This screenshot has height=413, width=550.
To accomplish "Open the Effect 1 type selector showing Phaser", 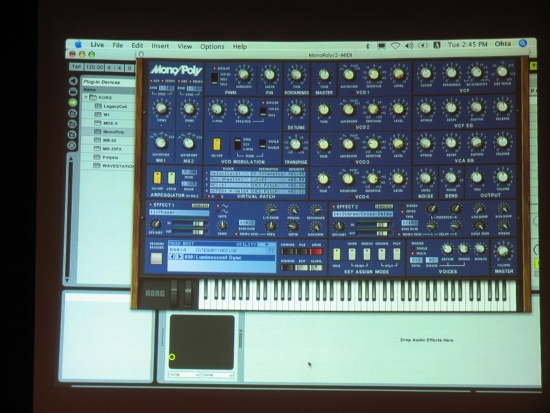I will 179,213.
